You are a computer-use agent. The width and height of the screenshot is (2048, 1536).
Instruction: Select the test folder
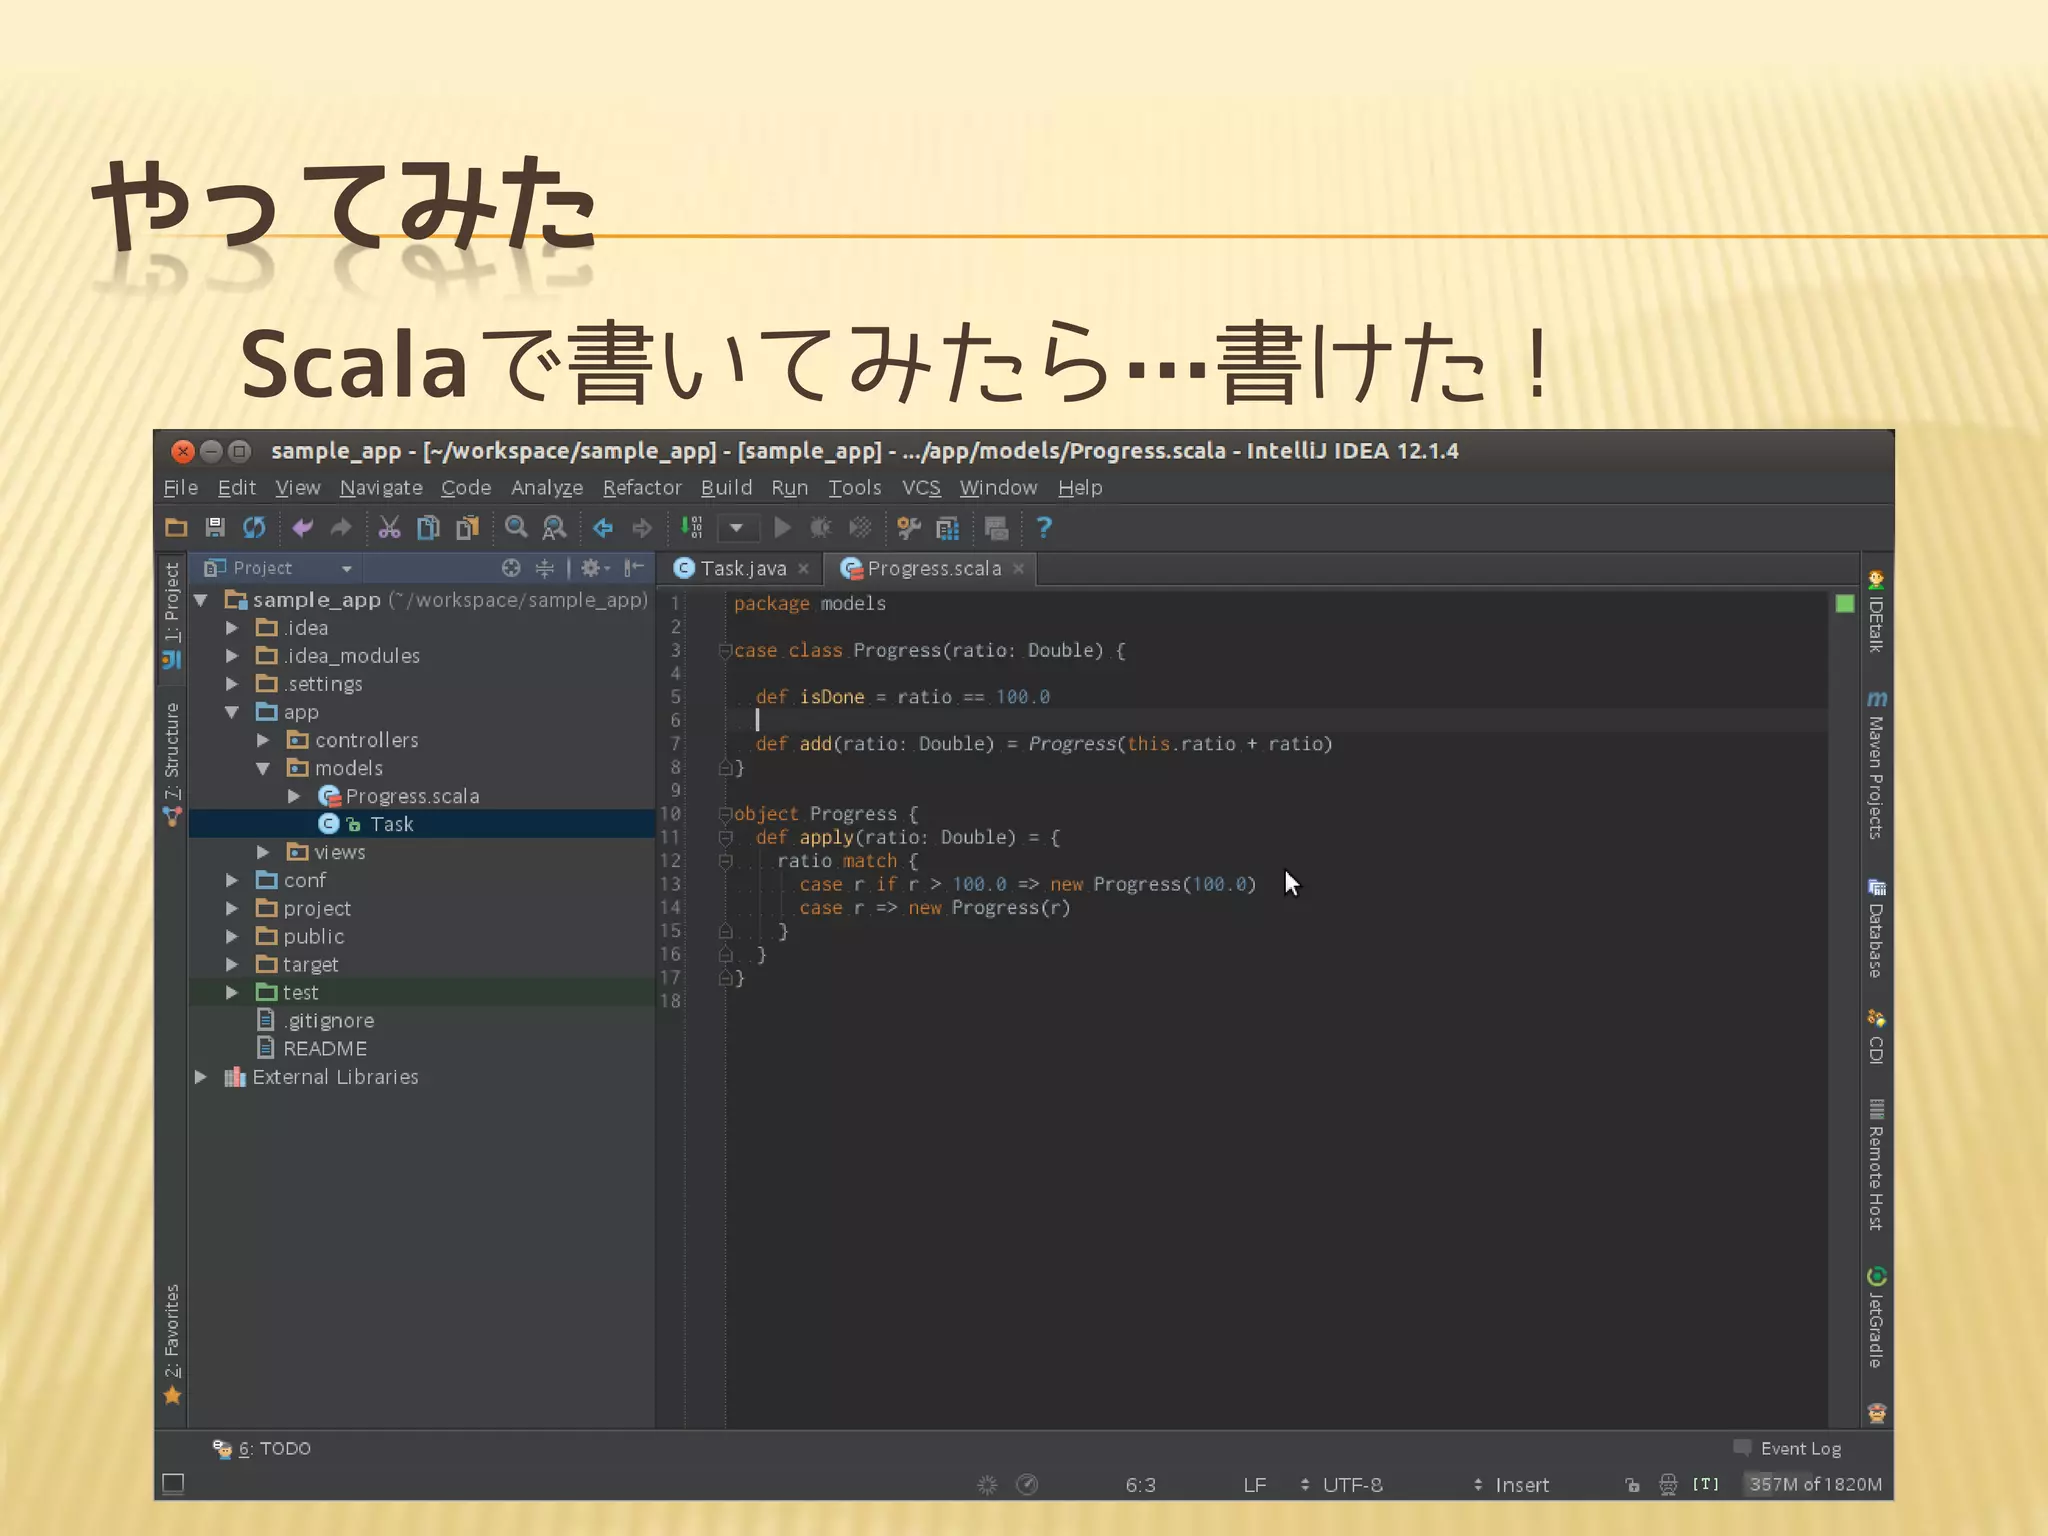pos(300,992)
